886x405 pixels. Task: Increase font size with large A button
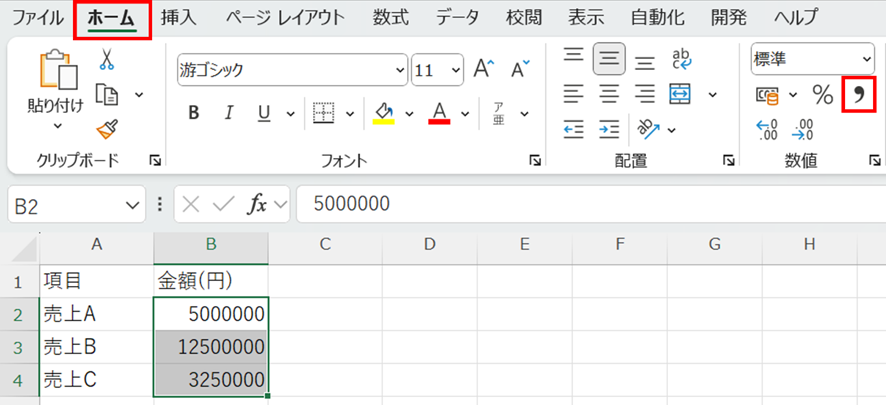[x=484, y=70]
